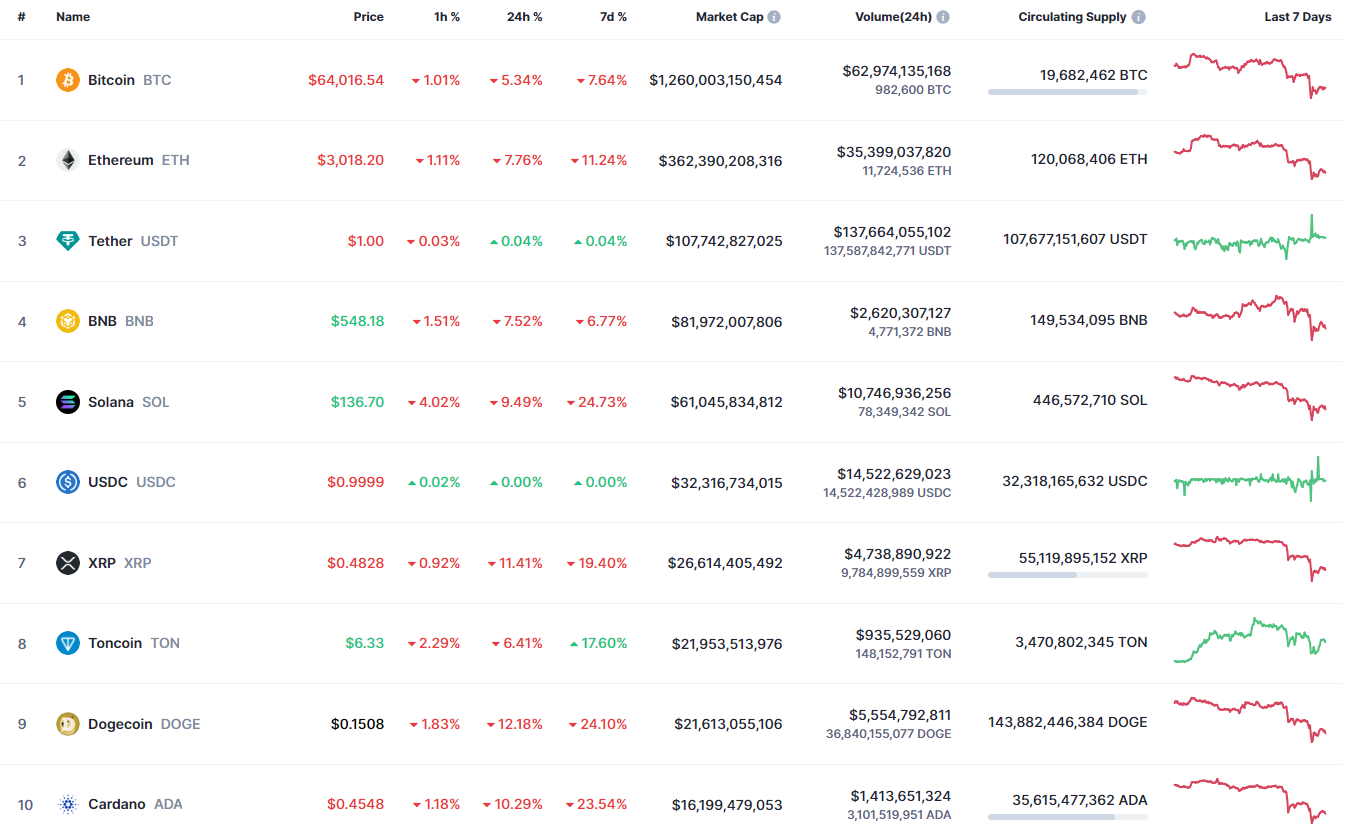Open the Toncoin TON link

point(133,643)
